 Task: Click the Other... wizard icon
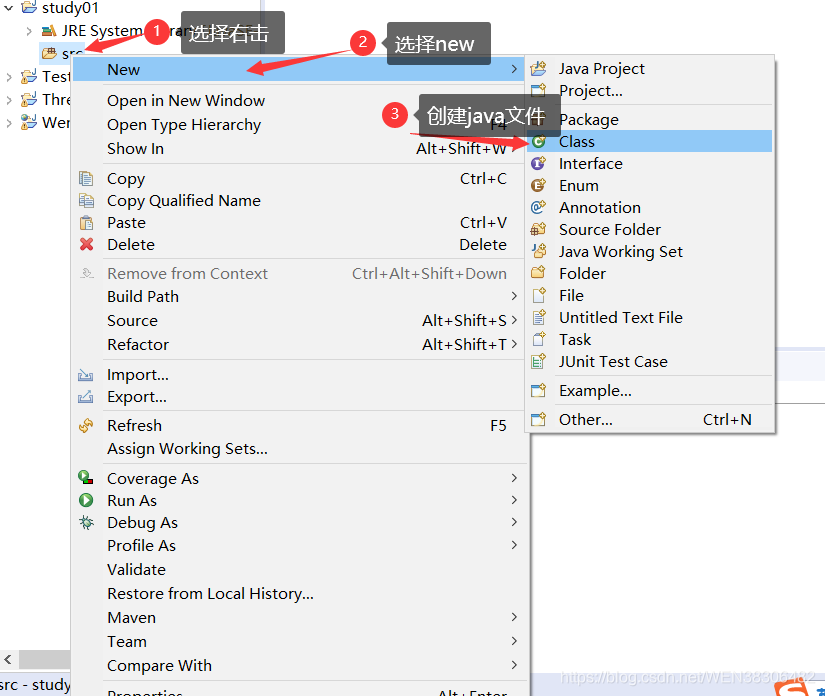click(x=538, y=419)
